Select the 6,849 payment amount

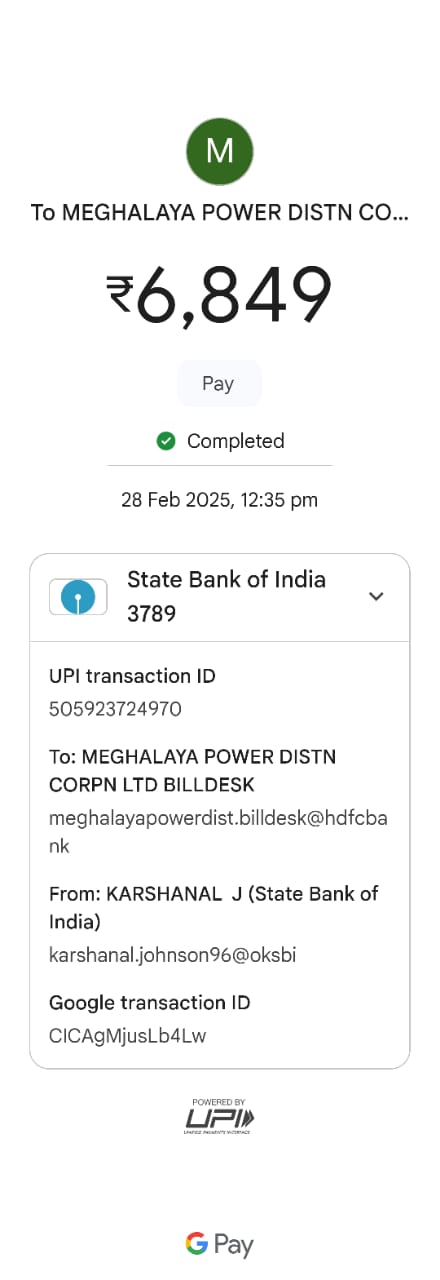(234, 295)
